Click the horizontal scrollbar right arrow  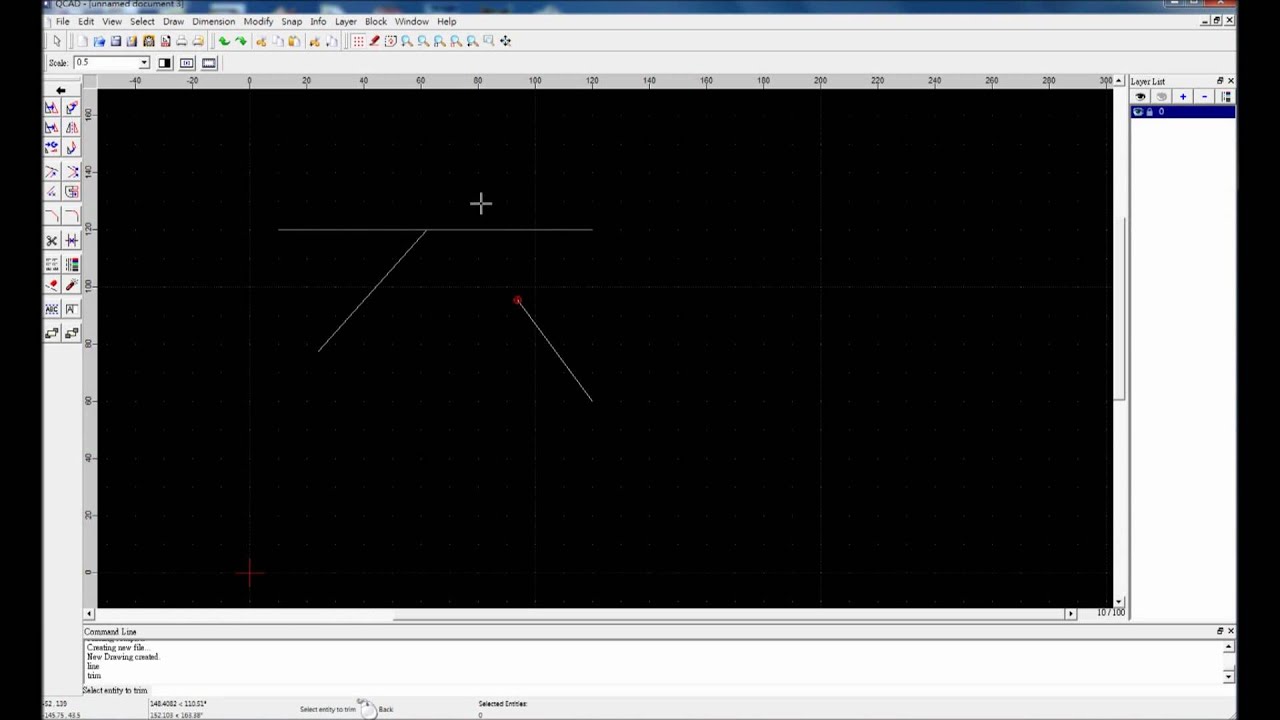pos(1071,613)
